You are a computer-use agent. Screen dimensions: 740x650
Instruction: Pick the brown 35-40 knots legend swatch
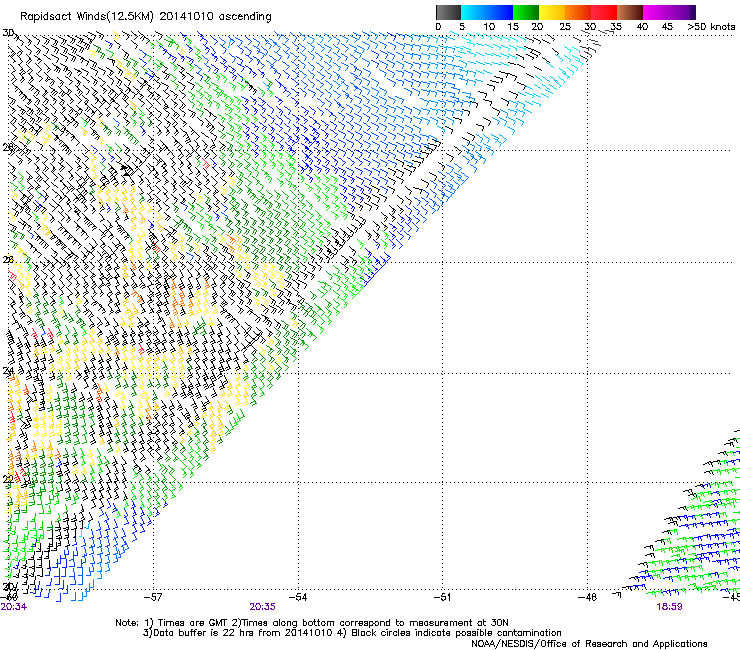click(x=630, y=12)
